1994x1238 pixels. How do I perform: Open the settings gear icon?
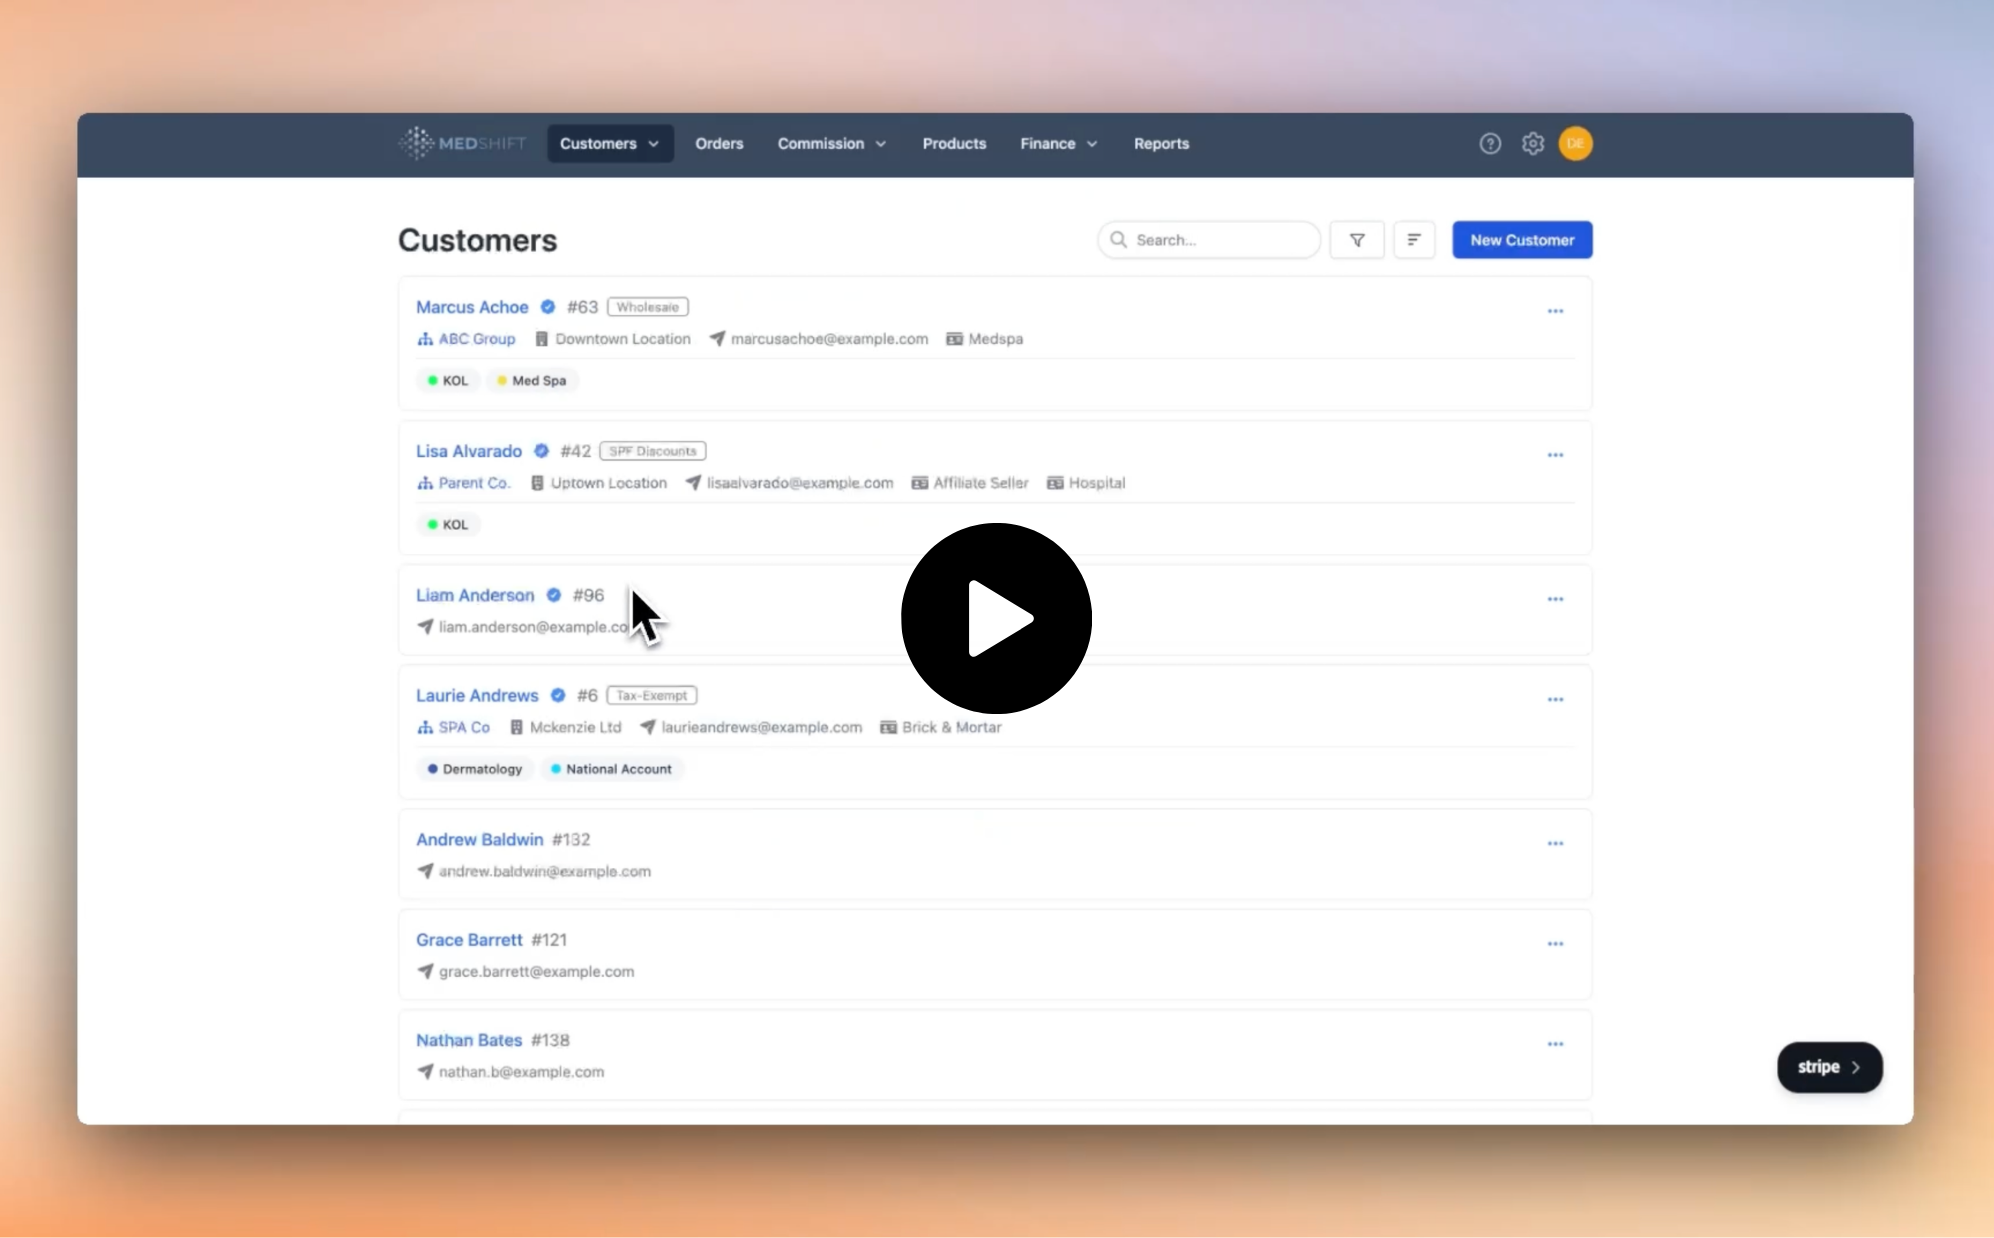[1532, 143]
